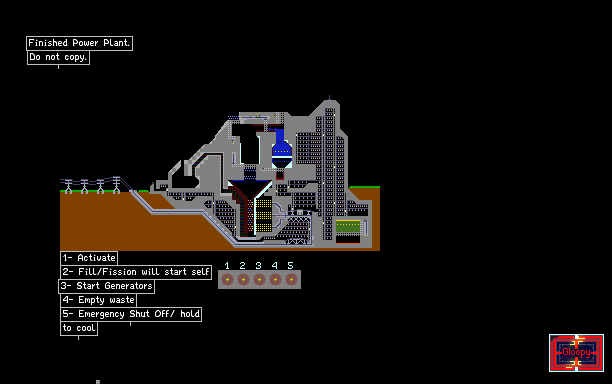This screenshot has width=612, height=384.
Task: Activate the red button under number 2
Action: (244, 279)
